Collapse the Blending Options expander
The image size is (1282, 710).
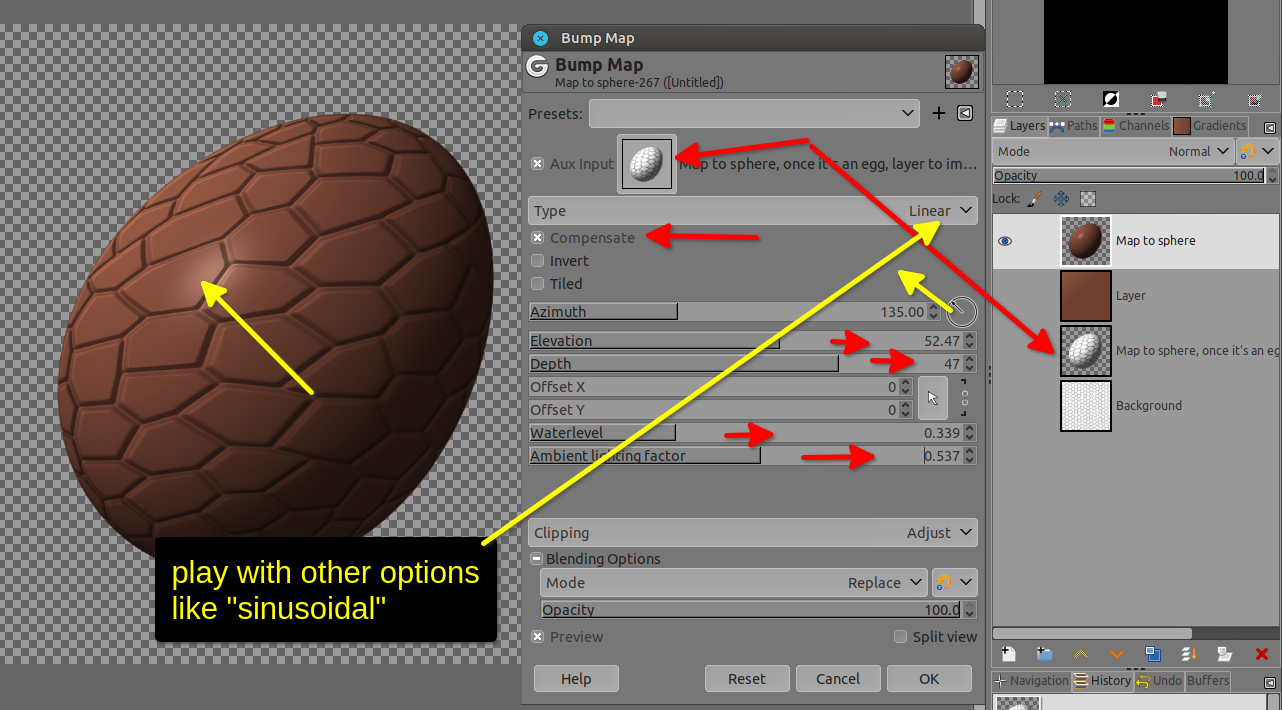pos(537,559)
